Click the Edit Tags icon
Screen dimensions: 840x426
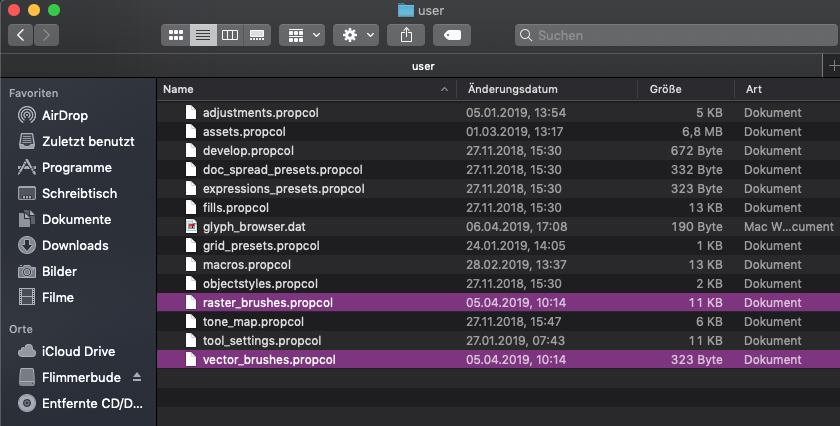pyautogui.click(x=452, y=35)
